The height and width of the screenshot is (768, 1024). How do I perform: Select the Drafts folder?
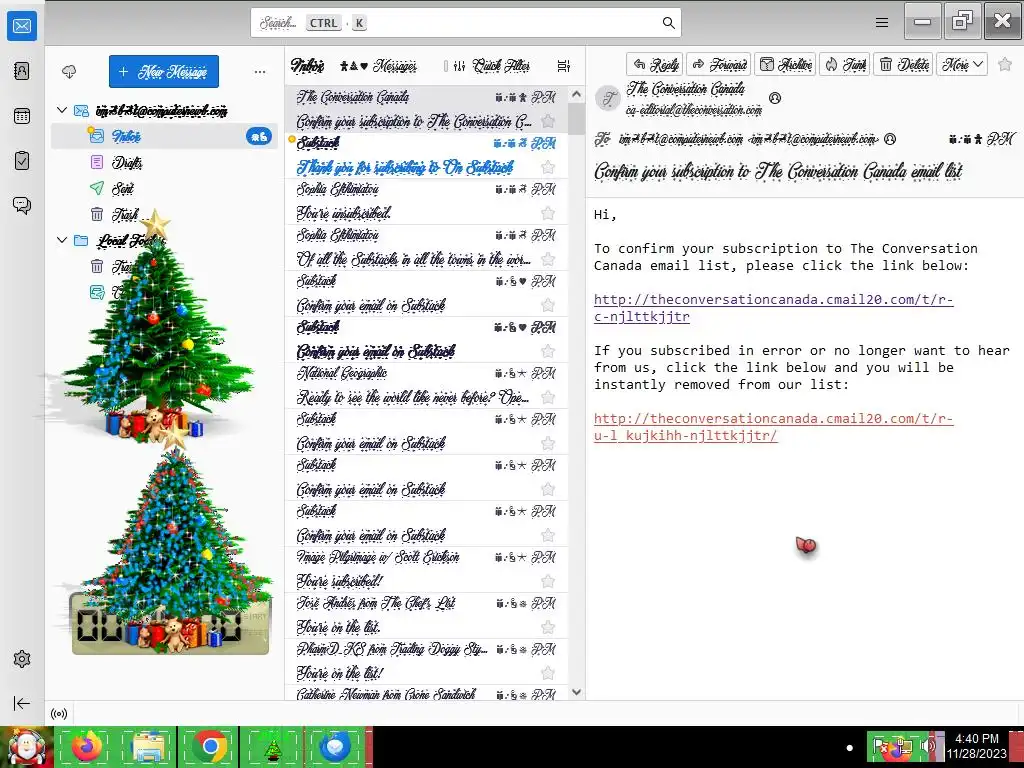(x=165, y=162)
